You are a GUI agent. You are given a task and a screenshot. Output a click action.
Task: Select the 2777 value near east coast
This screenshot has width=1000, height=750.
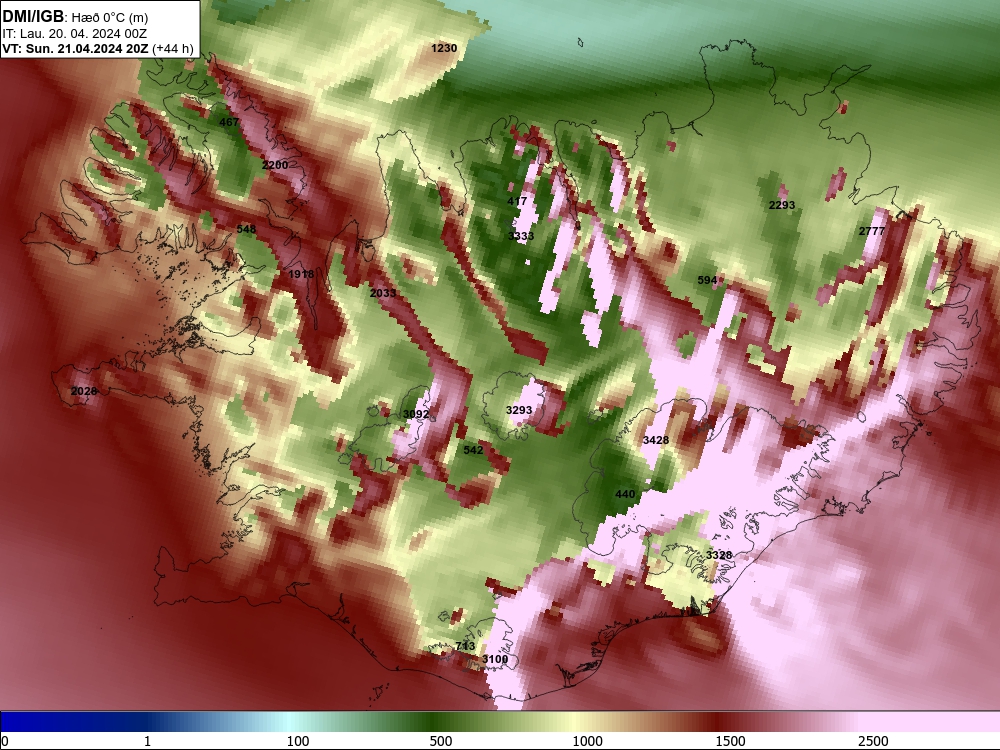click(x=872, y=231)
